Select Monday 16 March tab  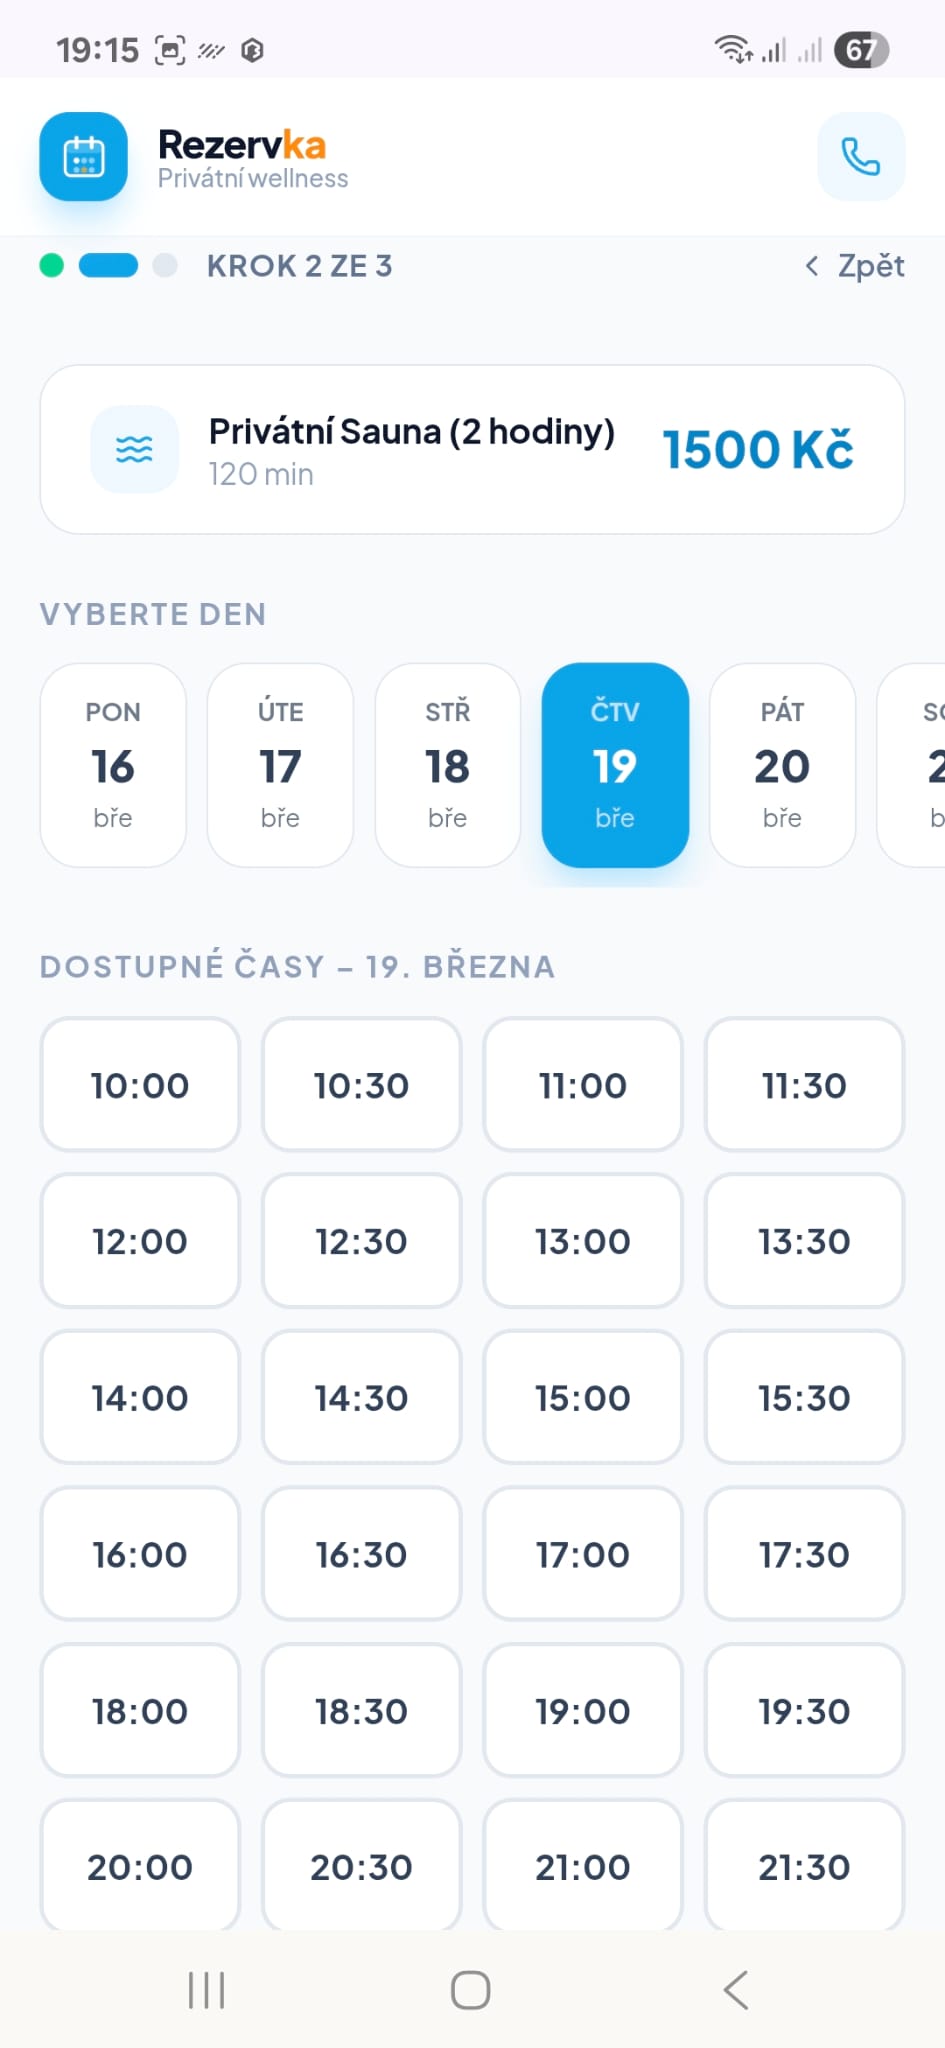[112, 764]
